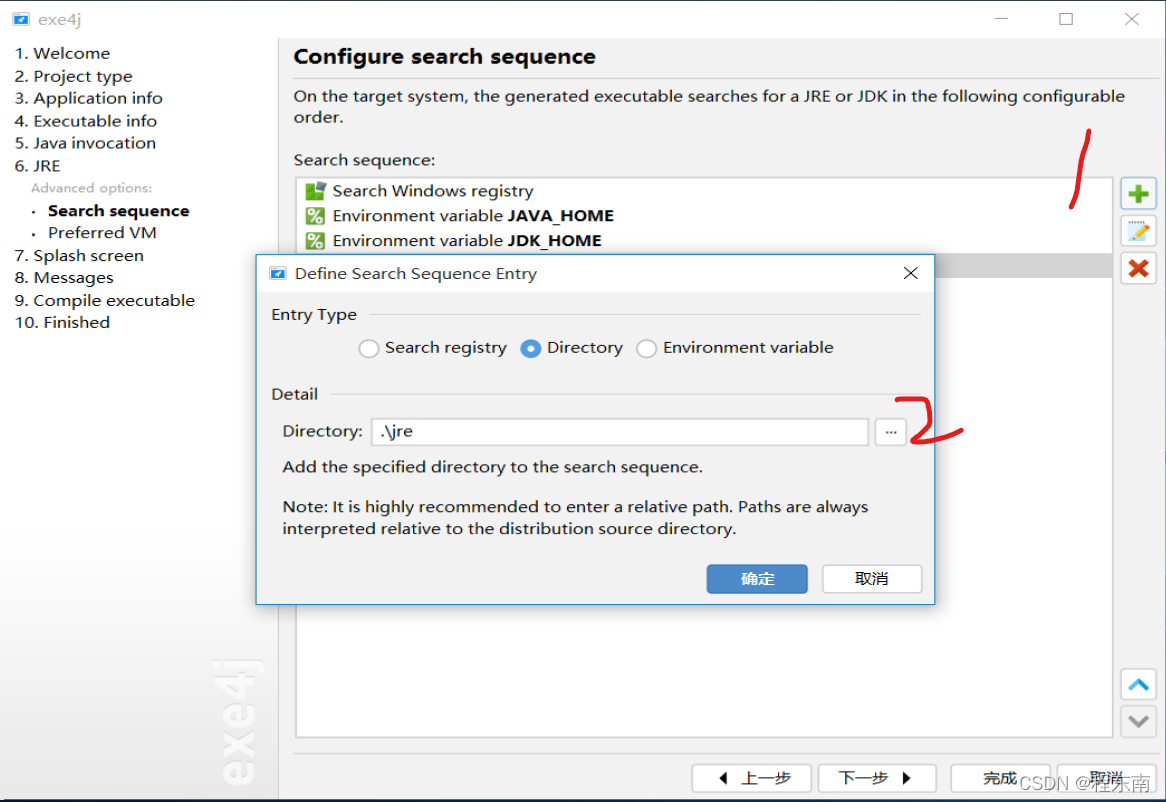Go forward with 下一步 button
This screenshot has height=802, width=1166.
(x=877, y=778)
